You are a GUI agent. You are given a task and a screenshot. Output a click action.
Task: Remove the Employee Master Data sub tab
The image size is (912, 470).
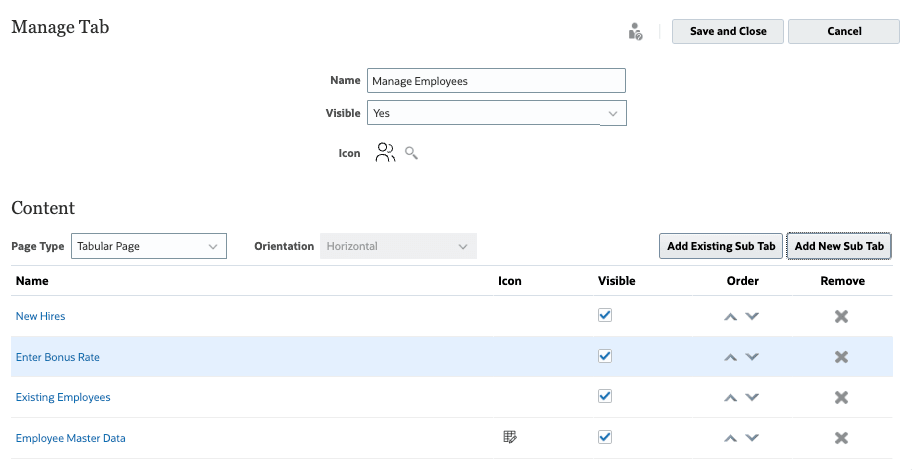click(841, 438)
